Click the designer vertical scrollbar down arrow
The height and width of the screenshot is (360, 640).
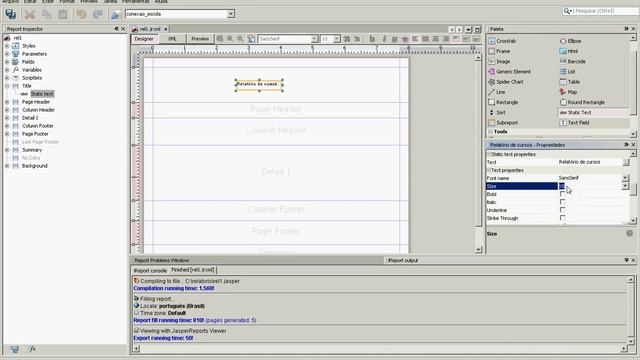pyautogui.click(x=478, y=250)
